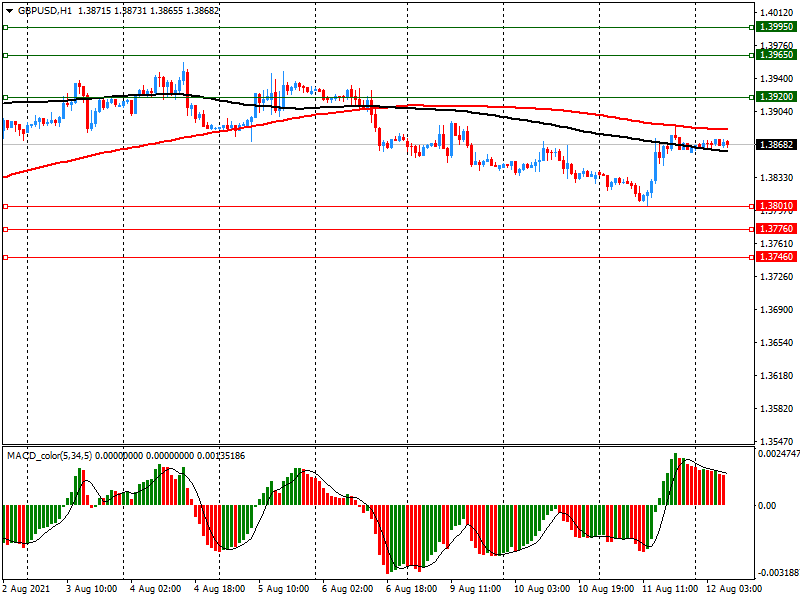Image resolution: width=800 pixels, height=600 pixels.
Task: Click the 1.36180 price scale value
Action: pos(777,376)
